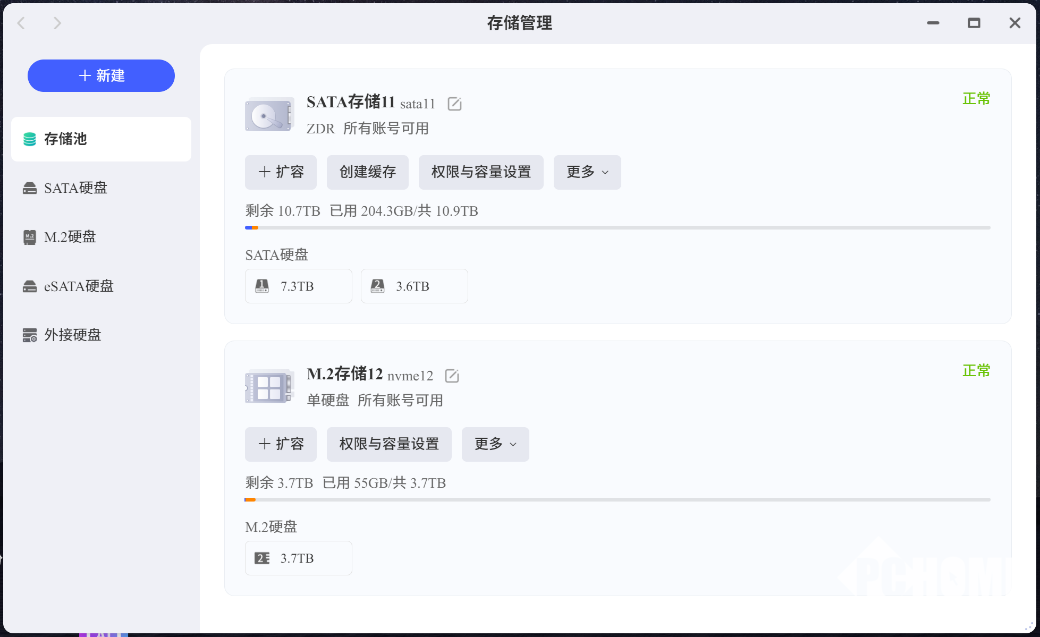Go back with the left arrow
The height and width of the screenshot is (637, 1040).
pos(22,23)
